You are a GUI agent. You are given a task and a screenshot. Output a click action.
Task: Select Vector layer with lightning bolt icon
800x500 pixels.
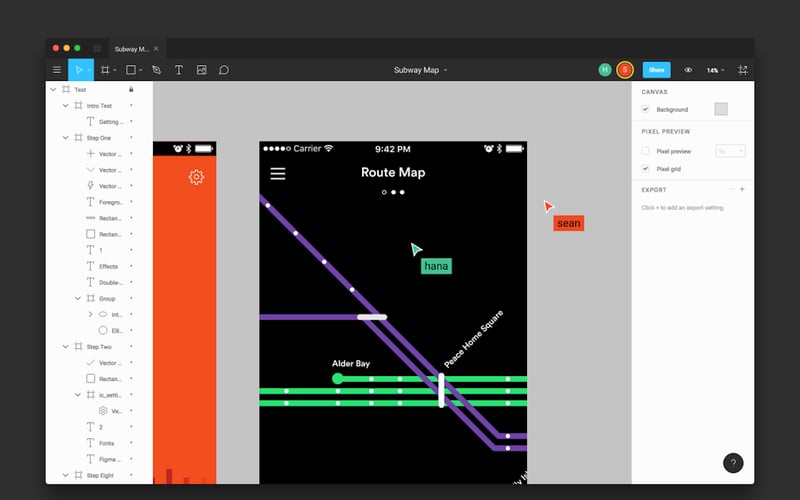110,186
